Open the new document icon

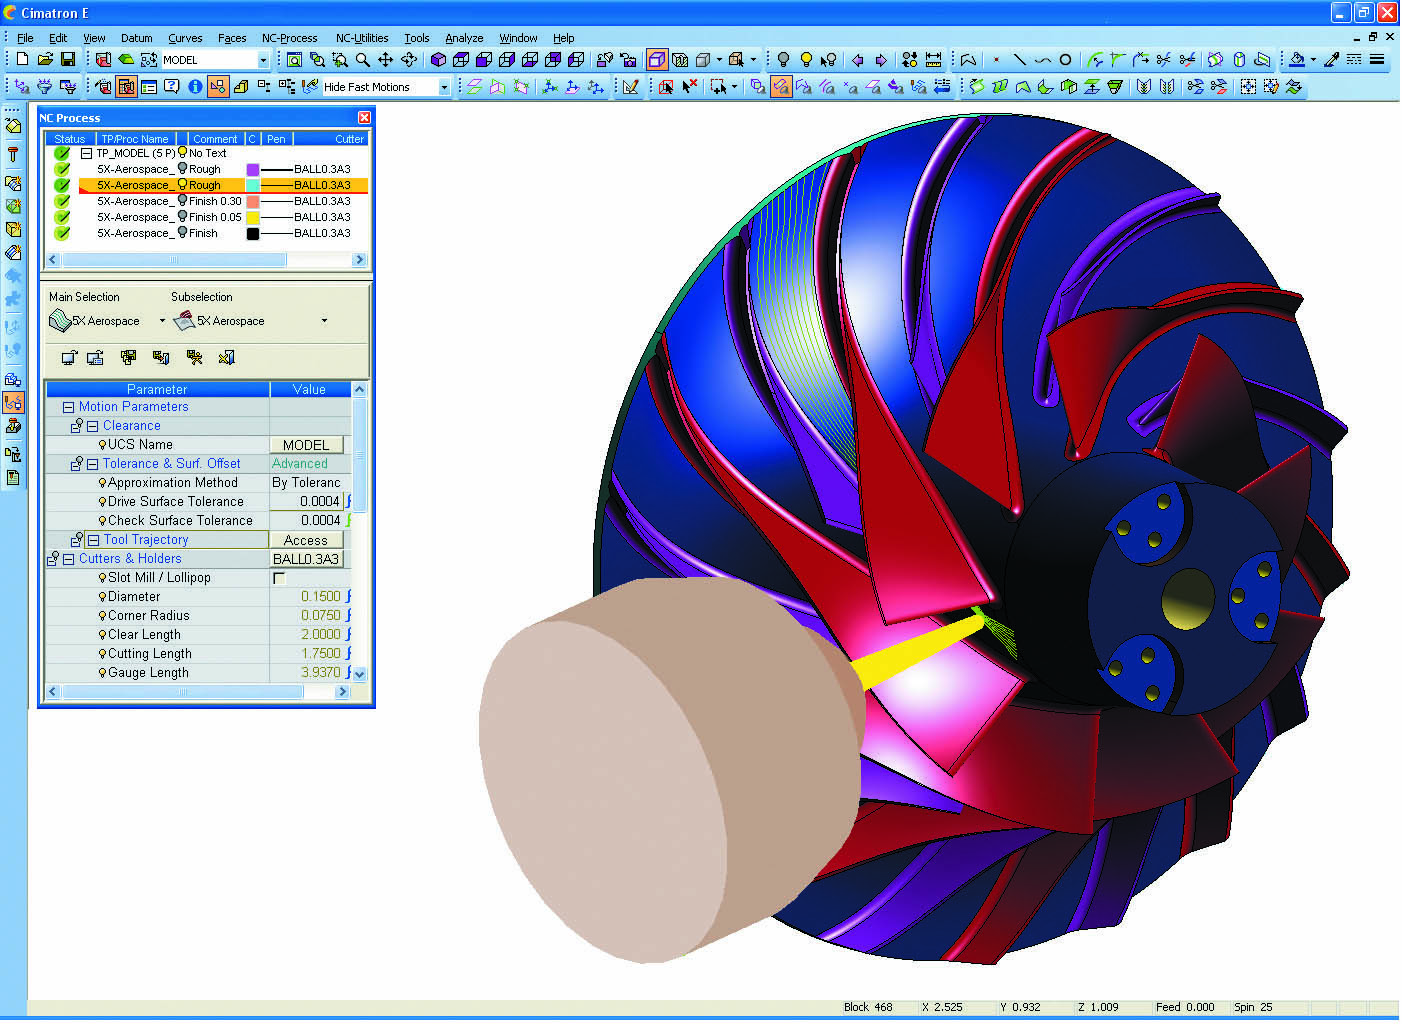22,60
